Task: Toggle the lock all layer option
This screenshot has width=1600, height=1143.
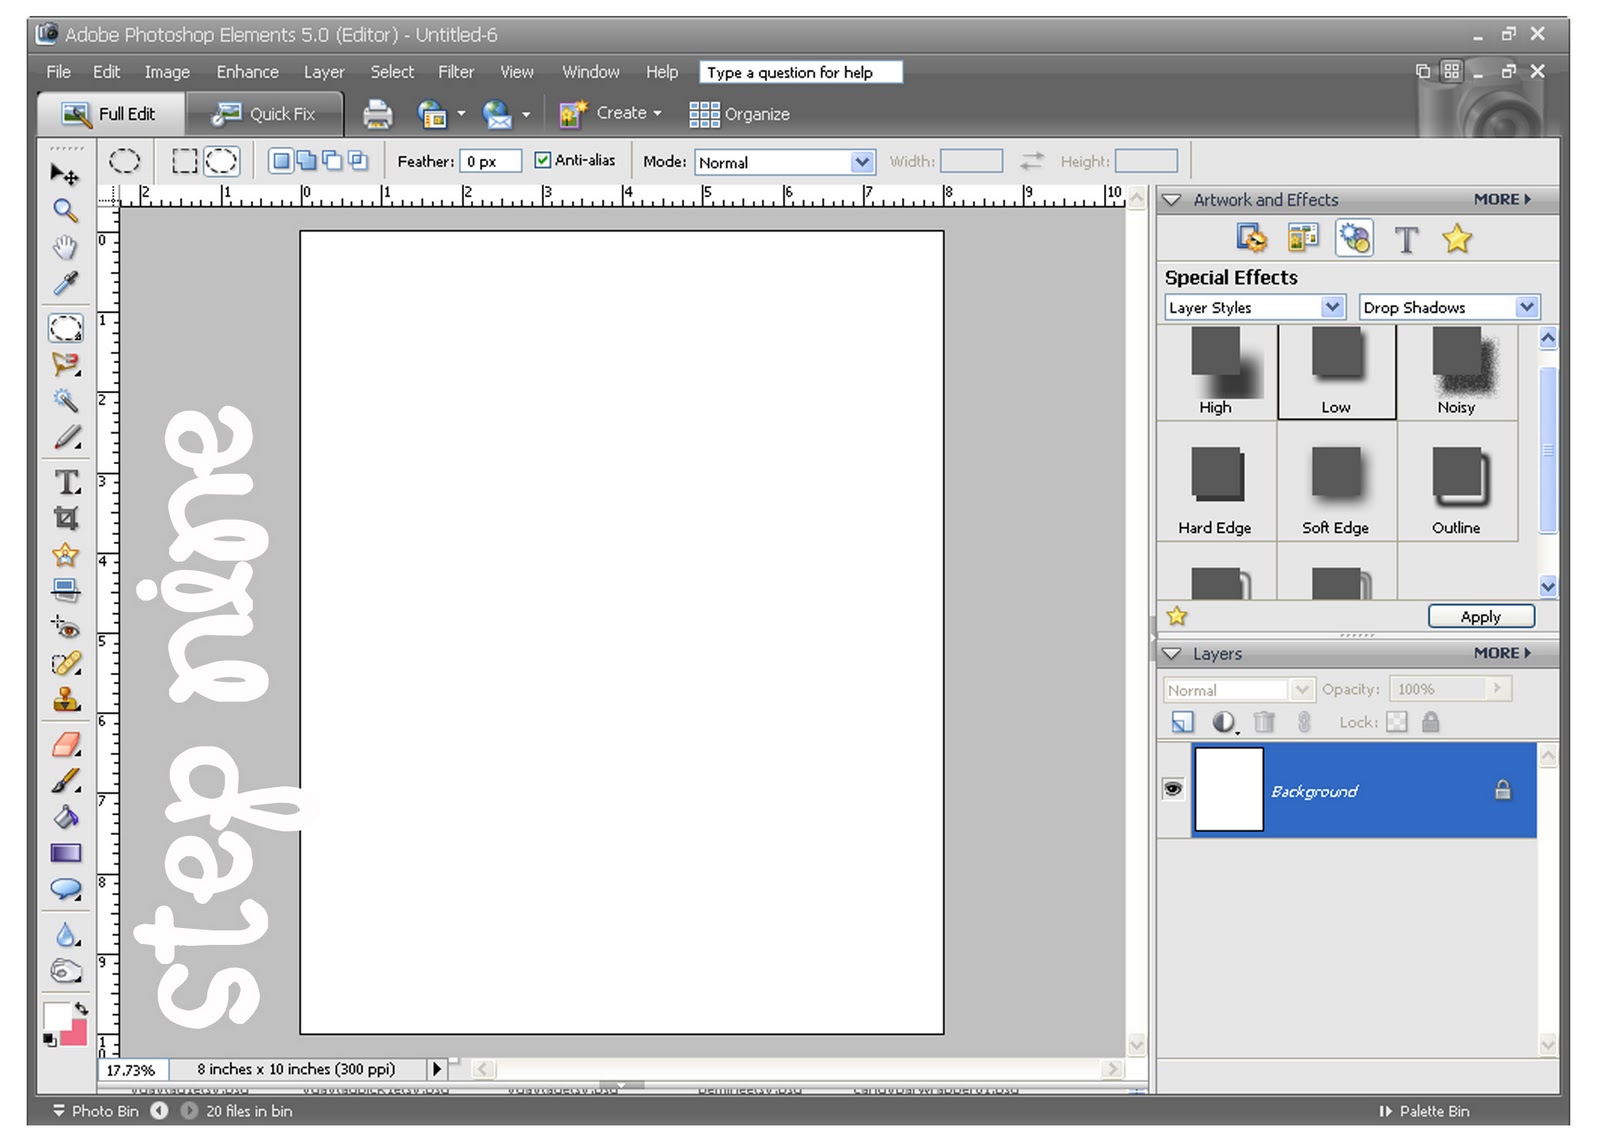Action: [x=1431, y=722]
